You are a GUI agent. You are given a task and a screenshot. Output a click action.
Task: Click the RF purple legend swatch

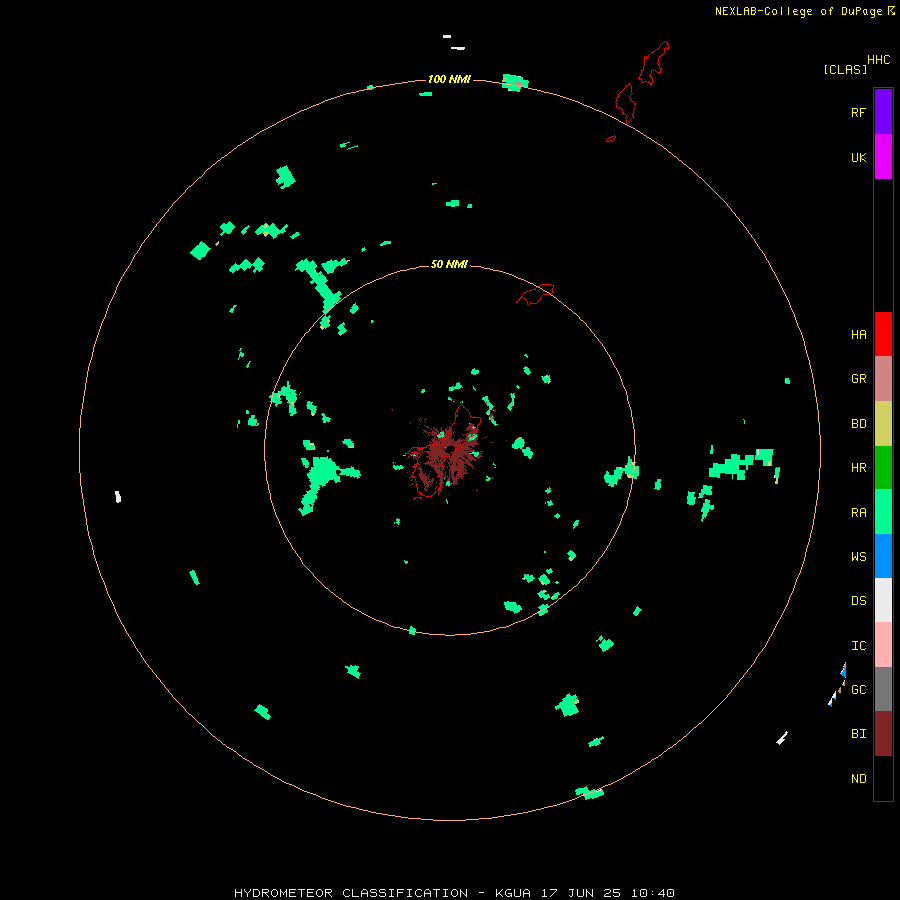(x=883, y=112)
